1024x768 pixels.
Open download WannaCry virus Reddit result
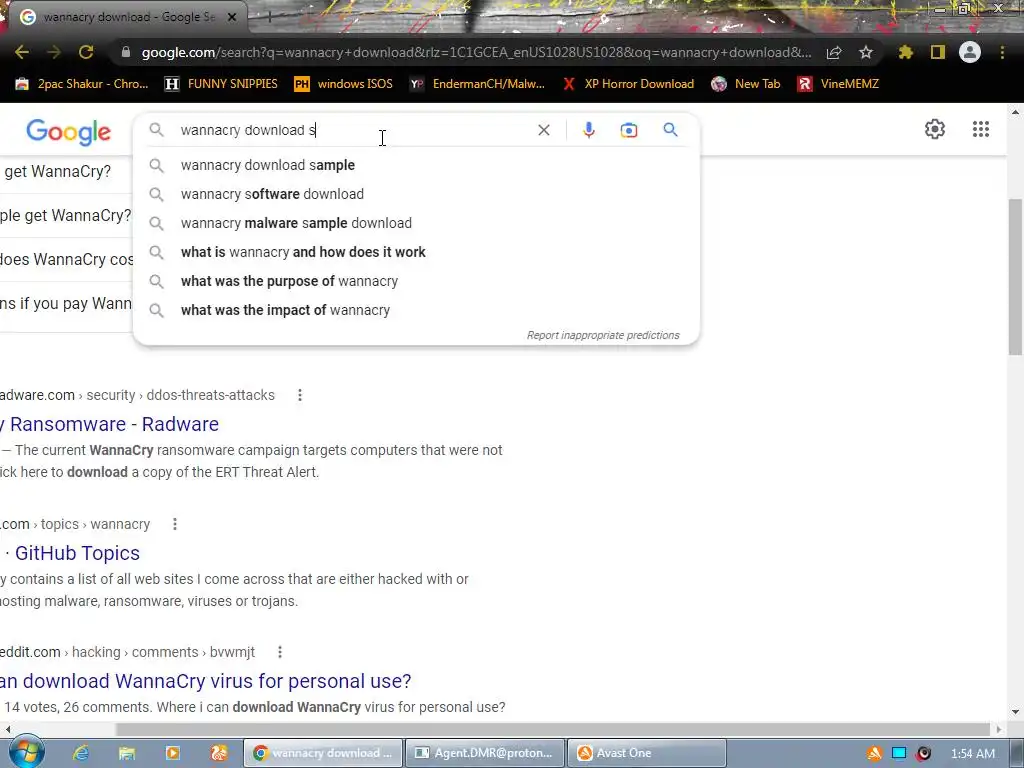point(206,681)
